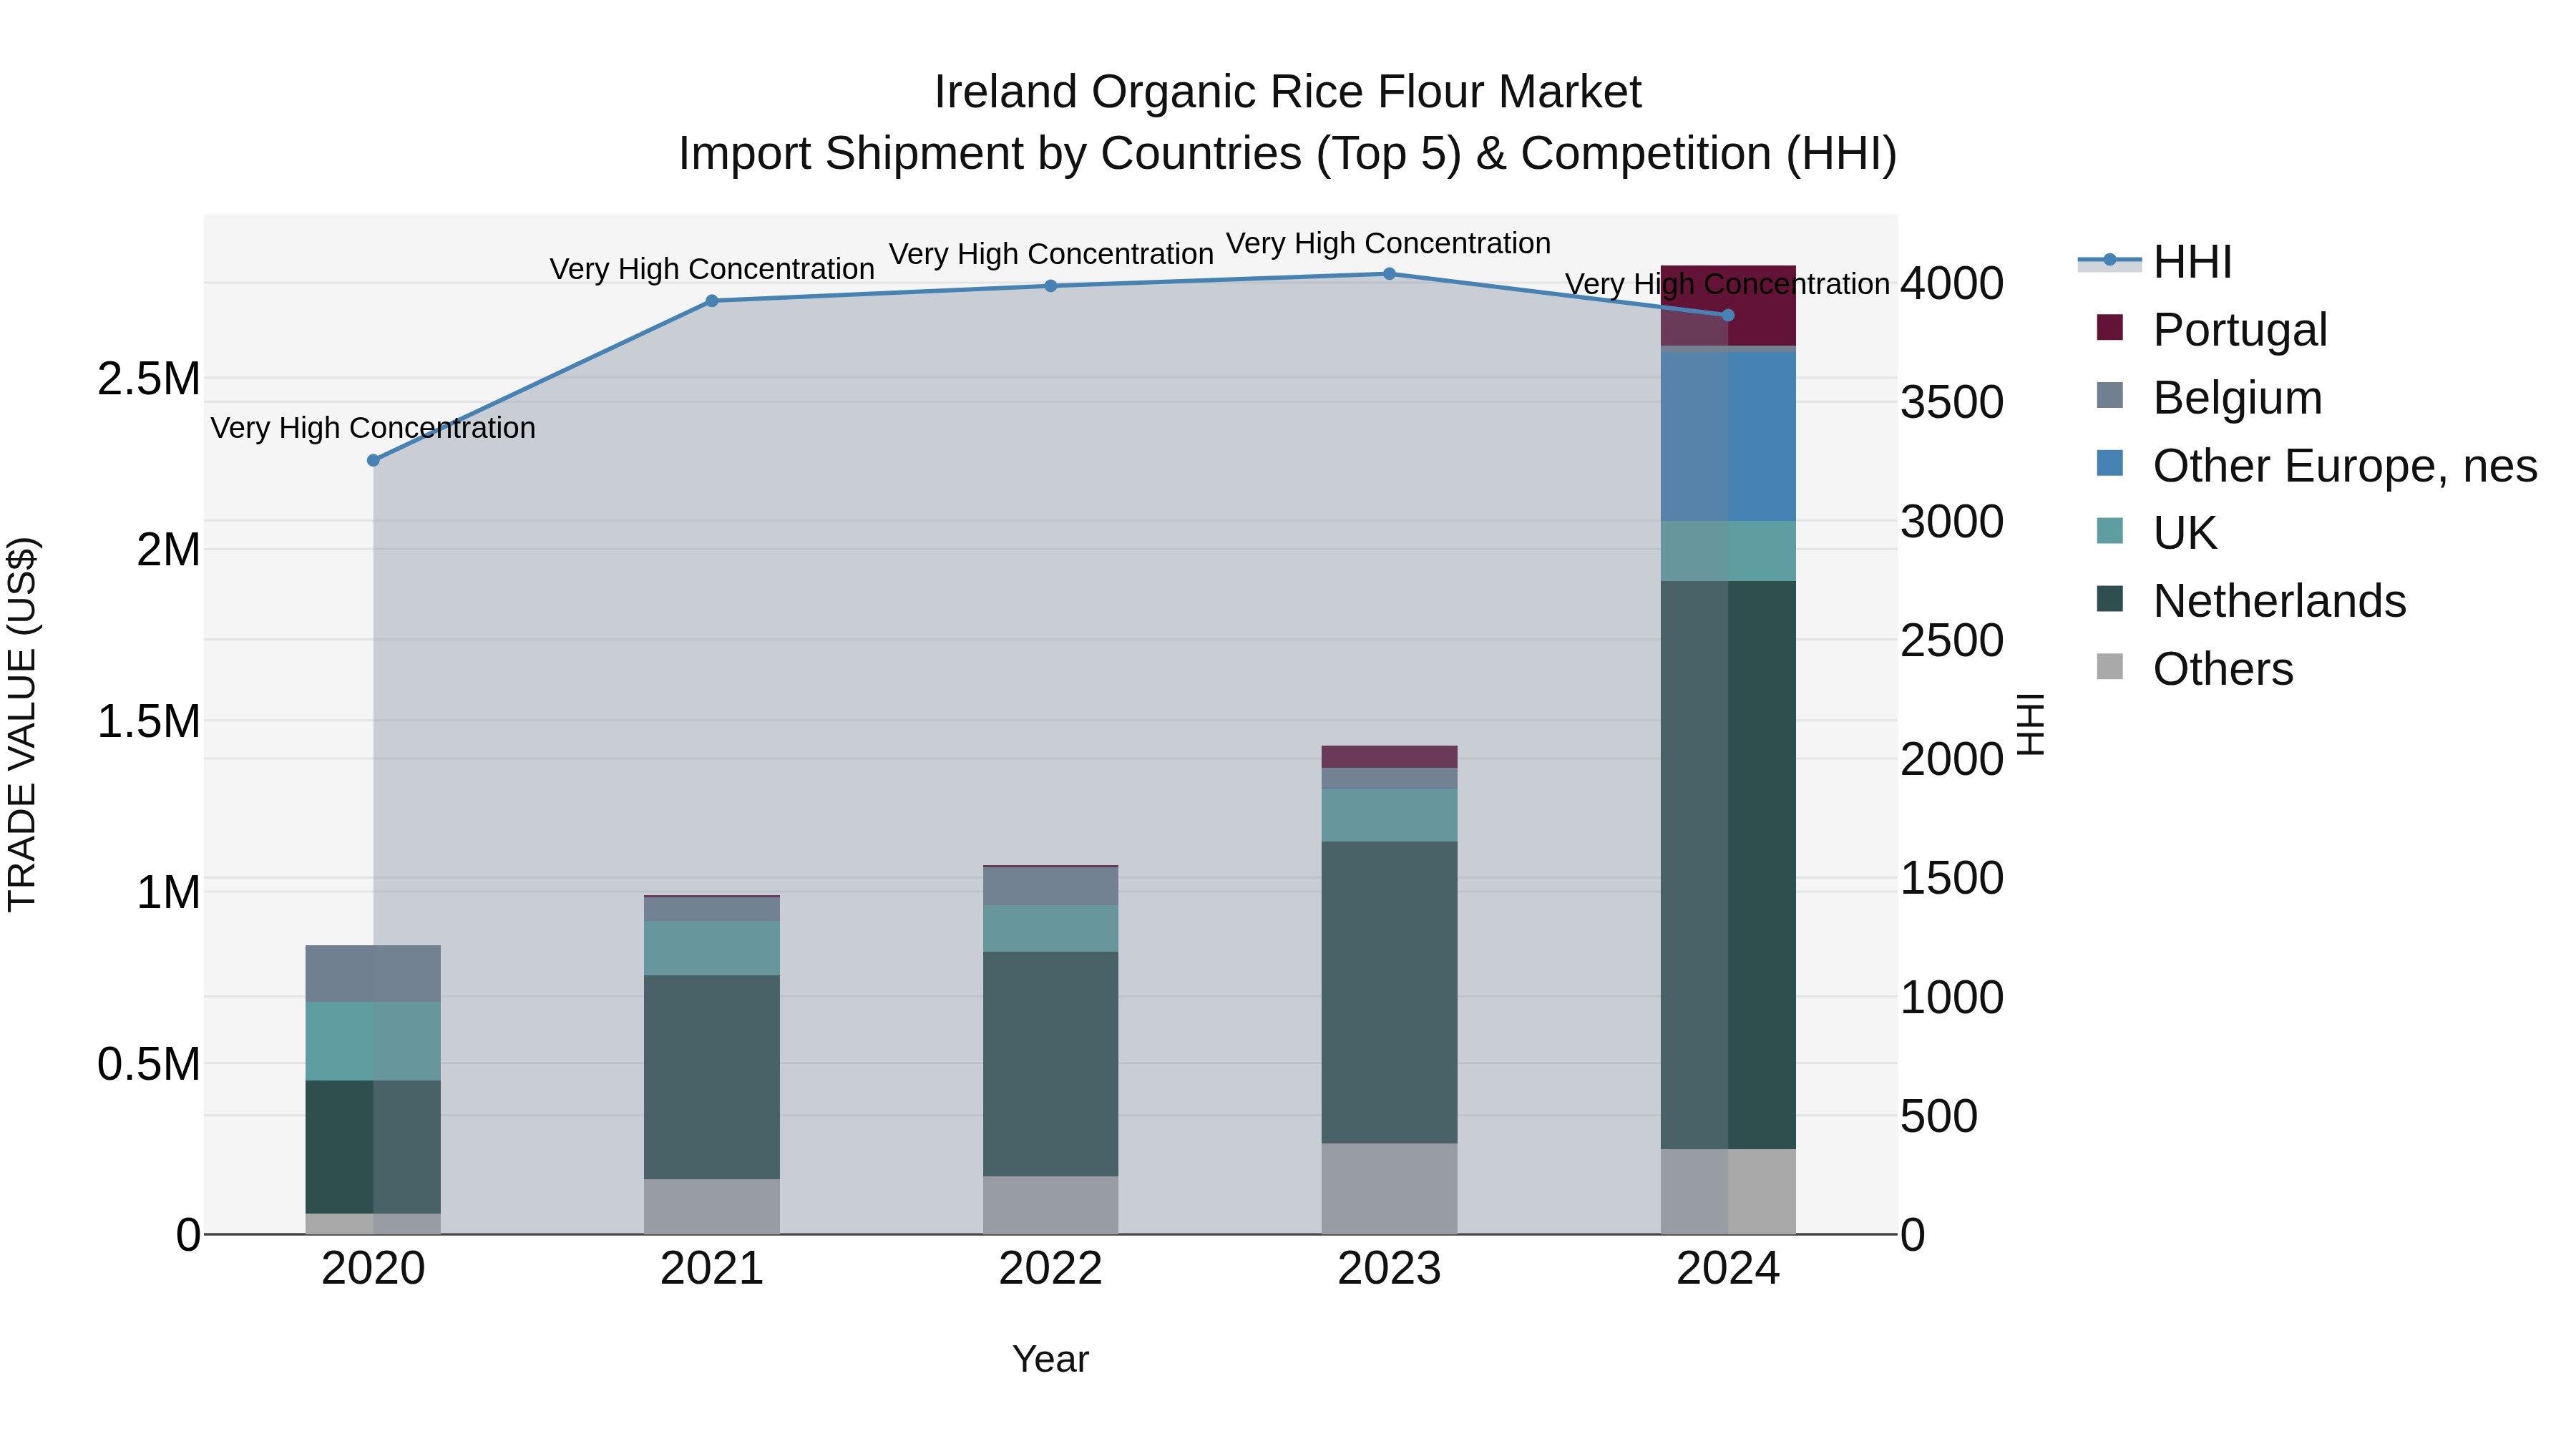Click the Others segment of 2021 bar
2576x1449 pixels.
pyautogui.click(x=712, y=1206)
